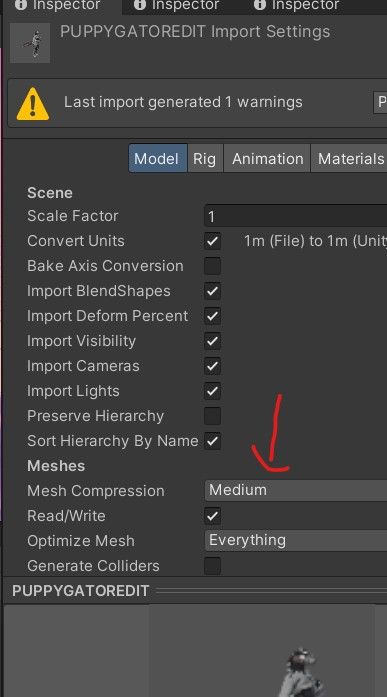This screenshot has height=697, width=387.
Task: Toggle Sort Hierarchy By Name checkbox
Action: click(x=212, y=441)
